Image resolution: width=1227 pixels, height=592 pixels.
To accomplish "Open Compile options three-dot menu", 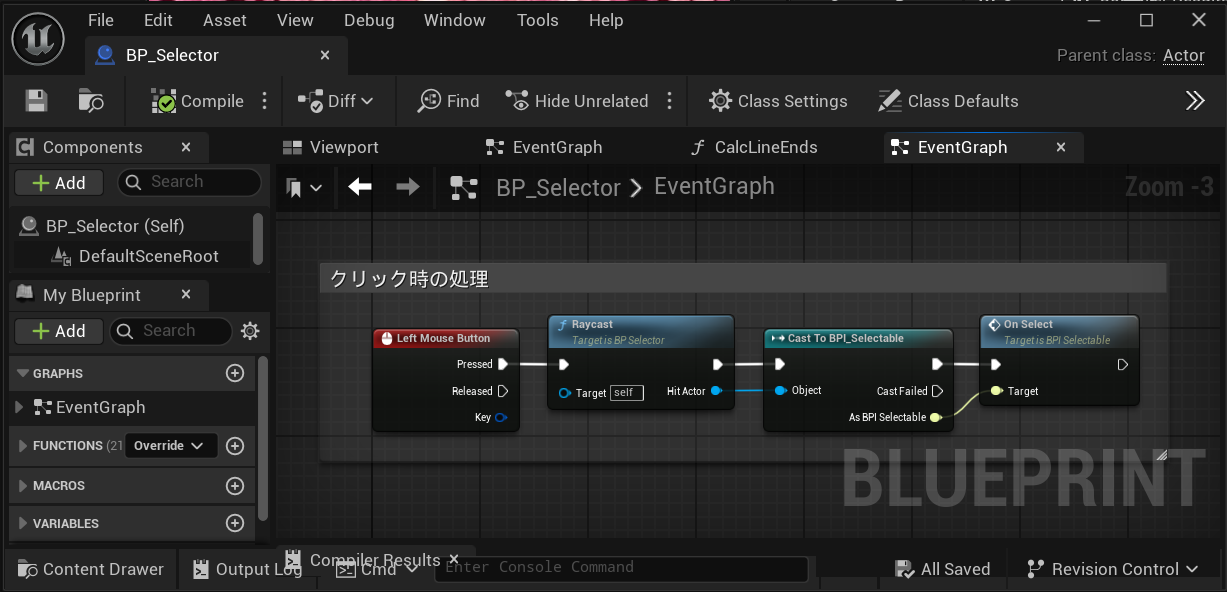I will coord(265,101).
